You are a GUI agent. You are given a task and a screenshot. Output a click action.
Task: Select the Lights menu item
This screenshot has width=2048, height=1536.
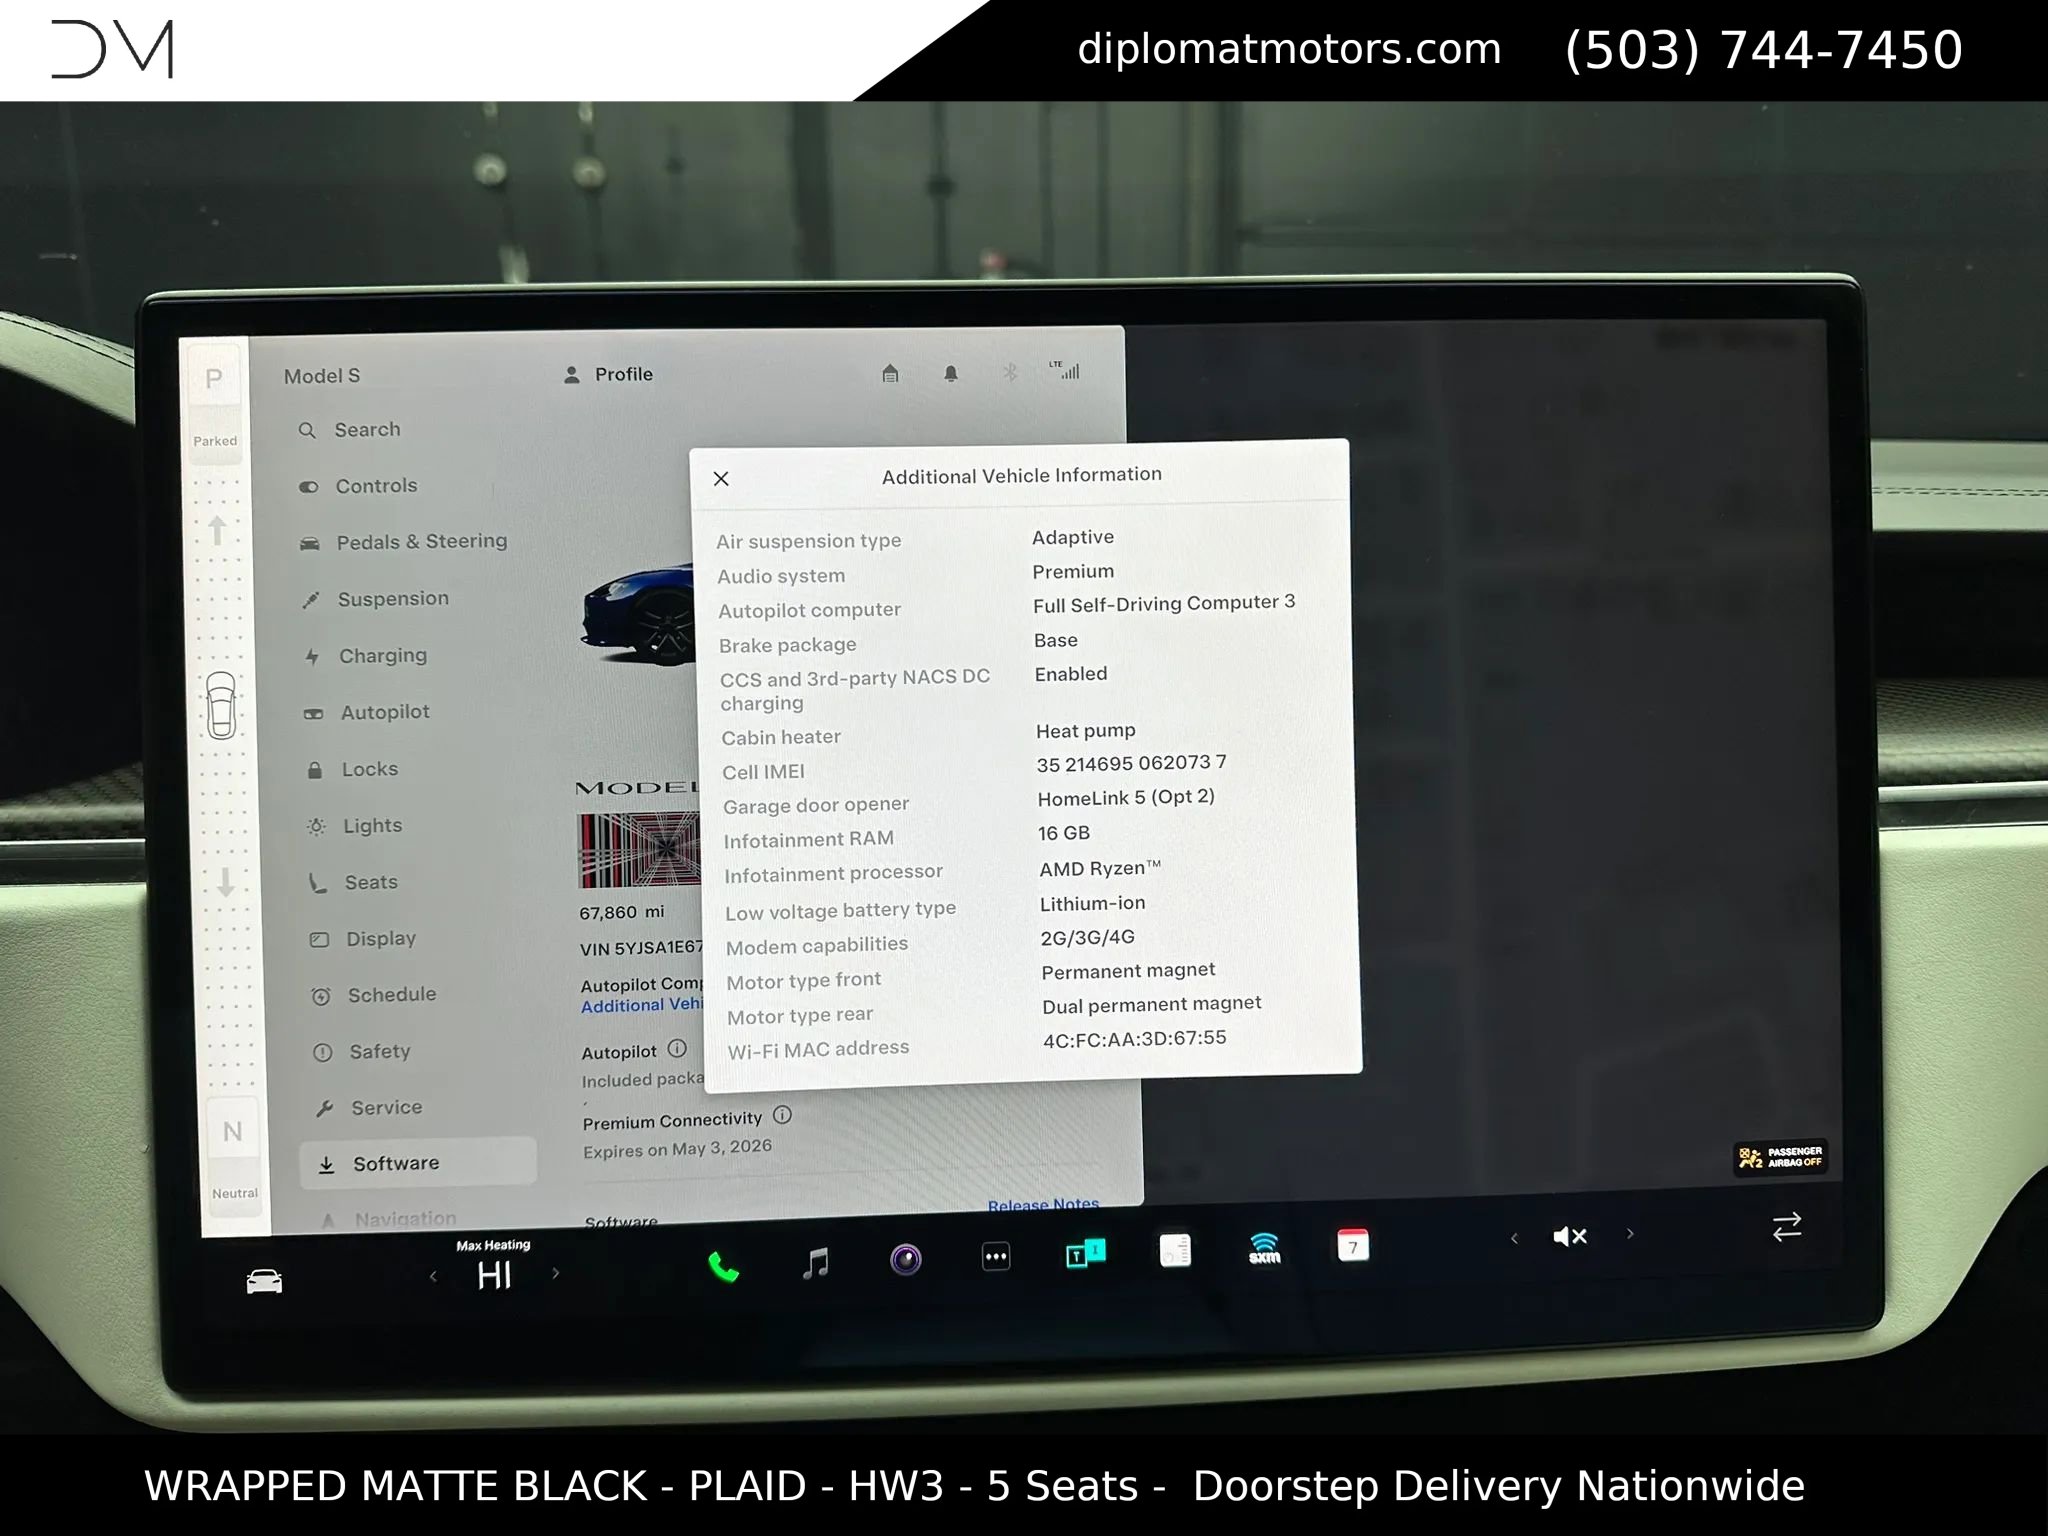tap(355, 826)
